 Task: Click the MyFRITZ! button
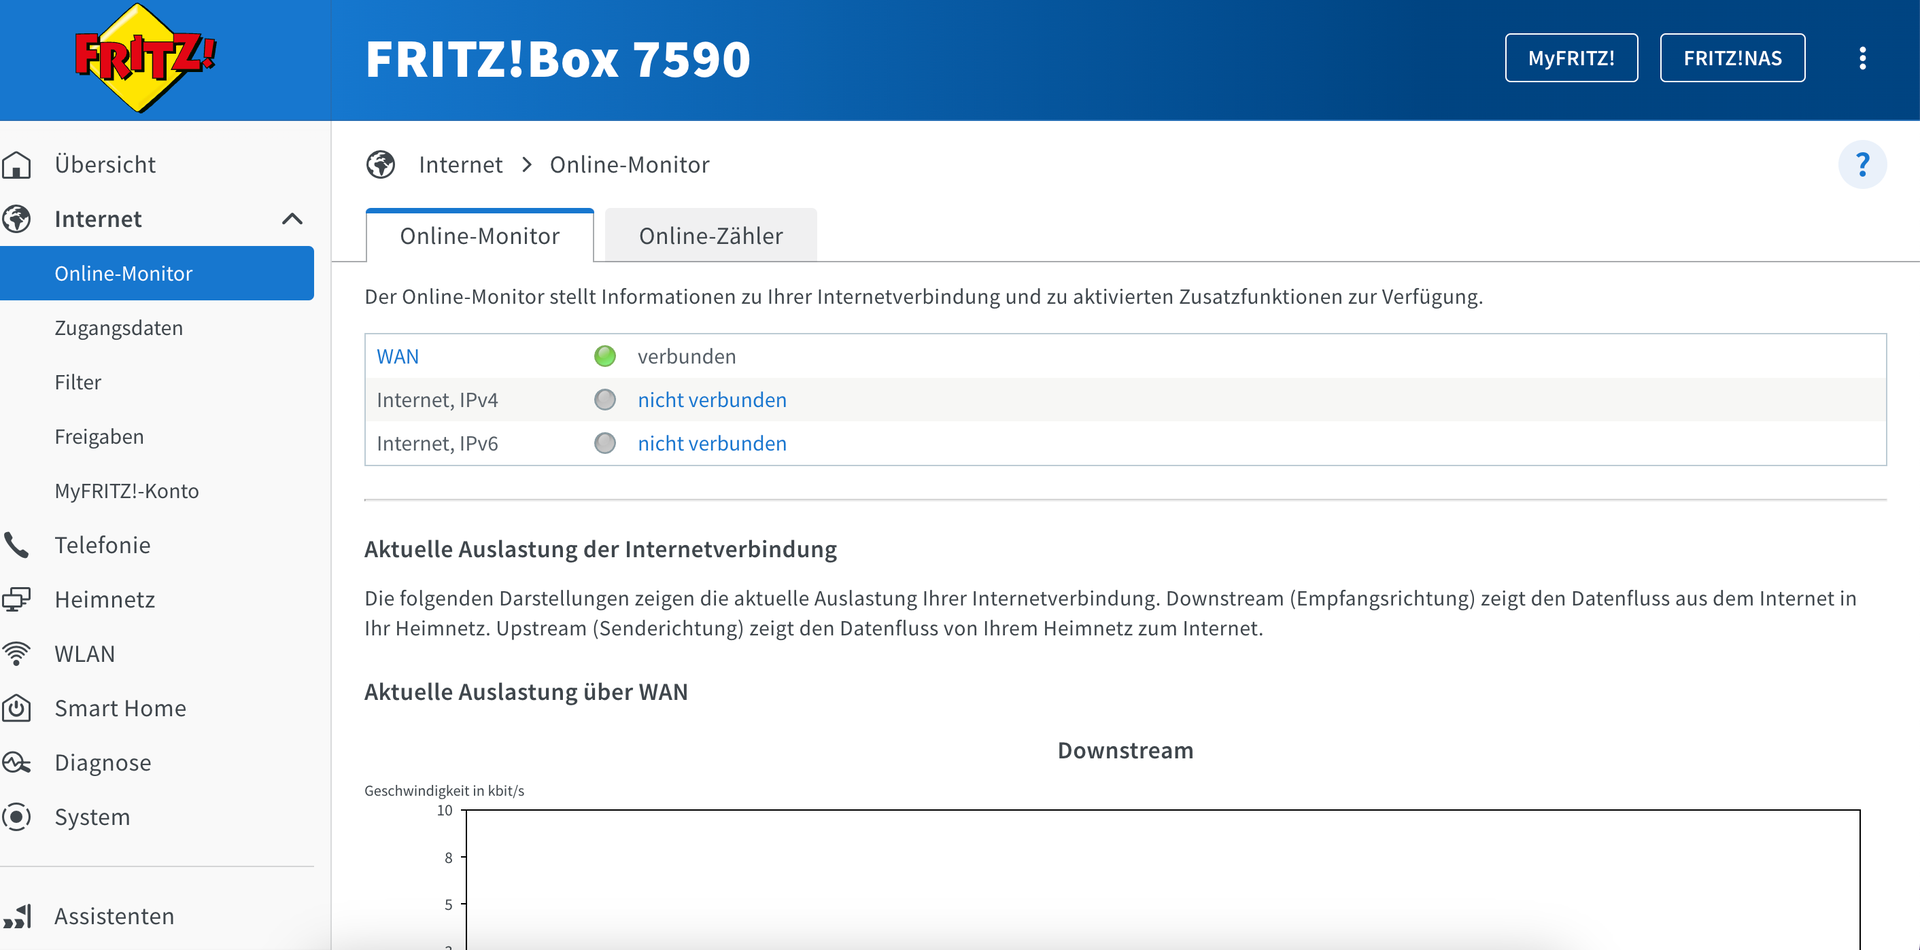pyautogui.click(x=1571, y=58)
